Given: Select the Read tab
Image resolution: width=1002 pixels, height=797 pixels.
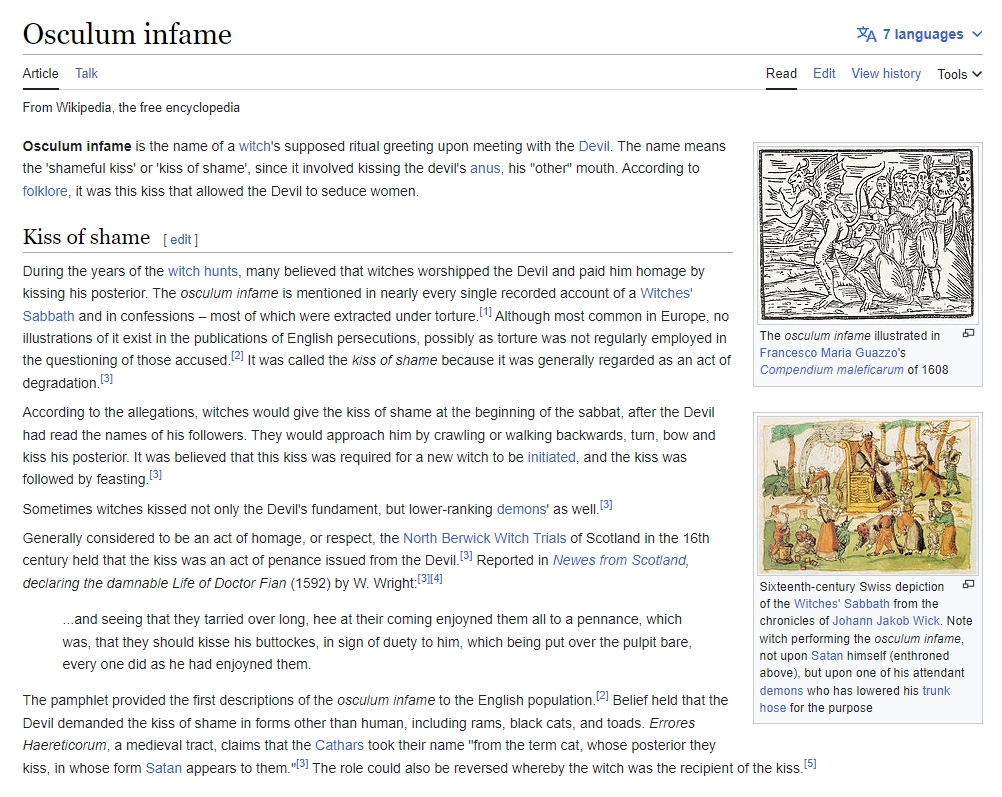Looking at the screenshot, I should point(781,74).
